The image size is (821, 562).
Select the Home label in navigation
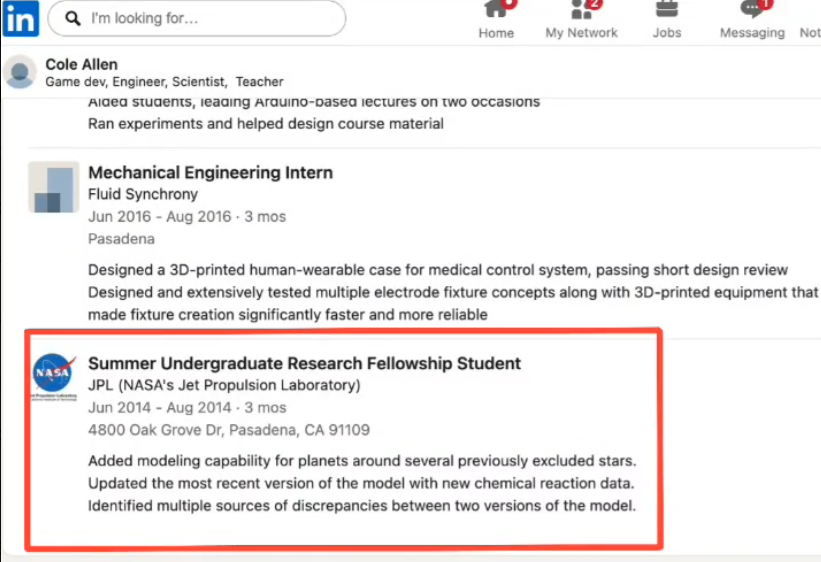point(496,33)
